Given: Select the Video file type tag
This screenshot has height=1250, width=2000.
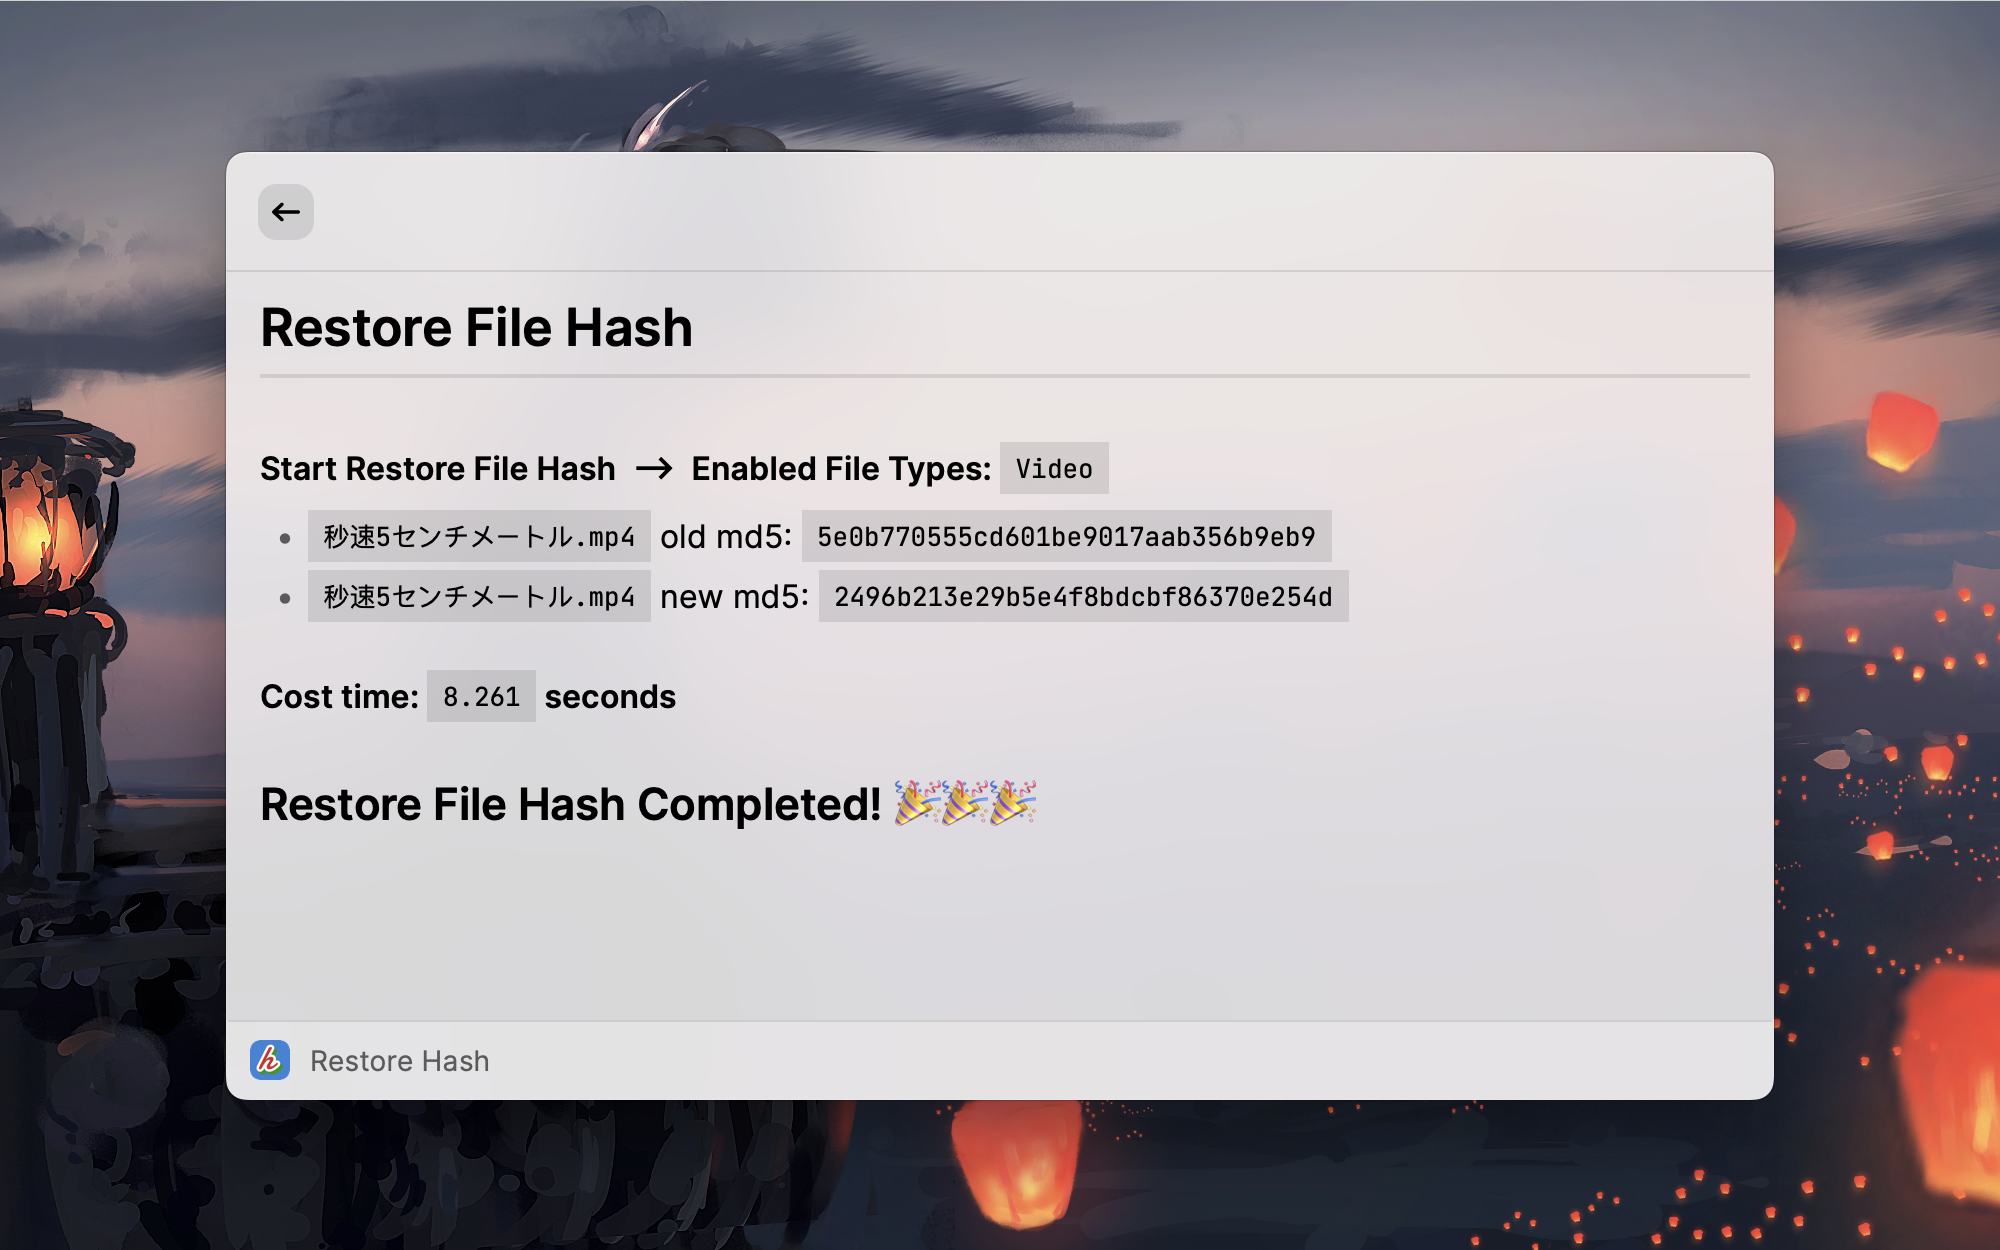Looking at the screenshot, I should 1054,468.
